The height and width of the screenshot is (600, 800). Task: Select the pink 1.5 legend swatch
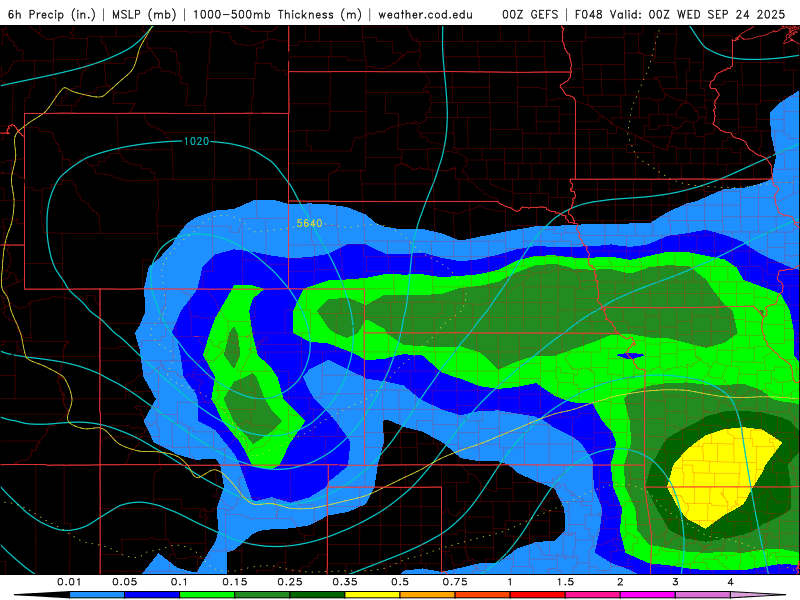[593, 595]
